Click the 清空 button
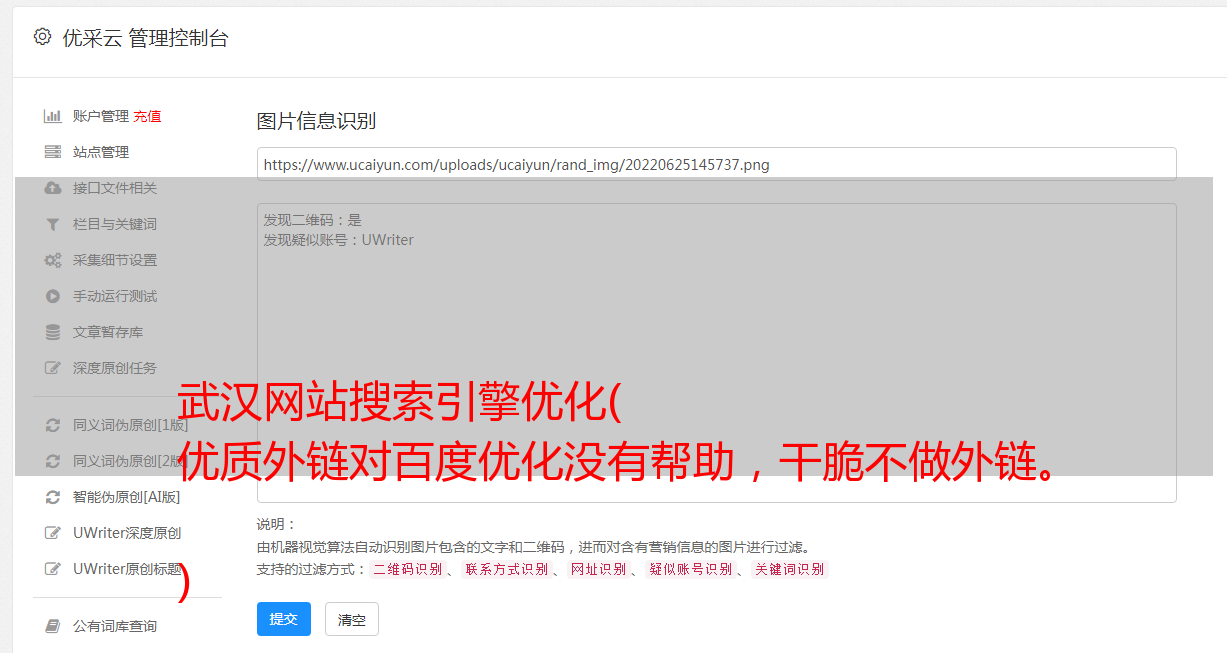This screenshot has height=653, width=1227. (352, 619)
